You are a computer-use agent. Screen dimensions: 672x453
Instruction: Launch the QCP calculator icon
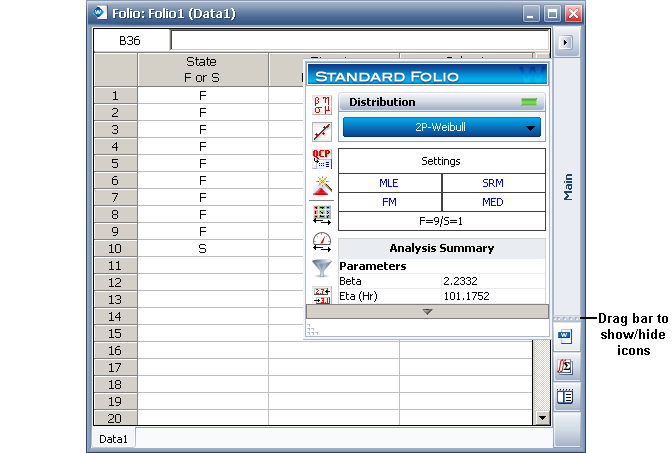(x=321, y=158)
